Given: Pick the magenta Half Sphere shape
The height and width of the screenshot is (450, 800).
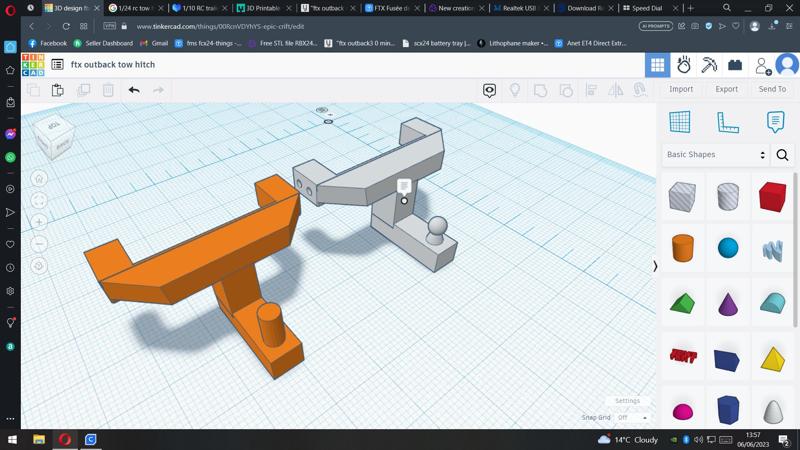Looking at the screenshot, I should pos(682,411).
